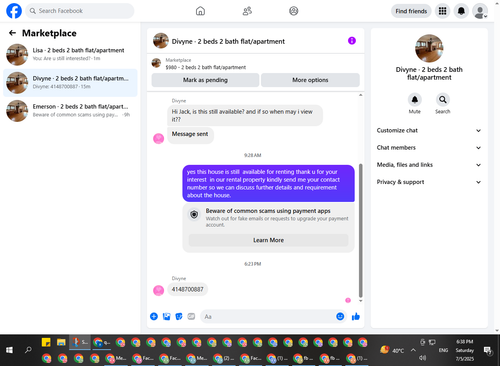Open the Groups icon in top bar
This screenshot has width=500, height=366.
tap(294, 11)
